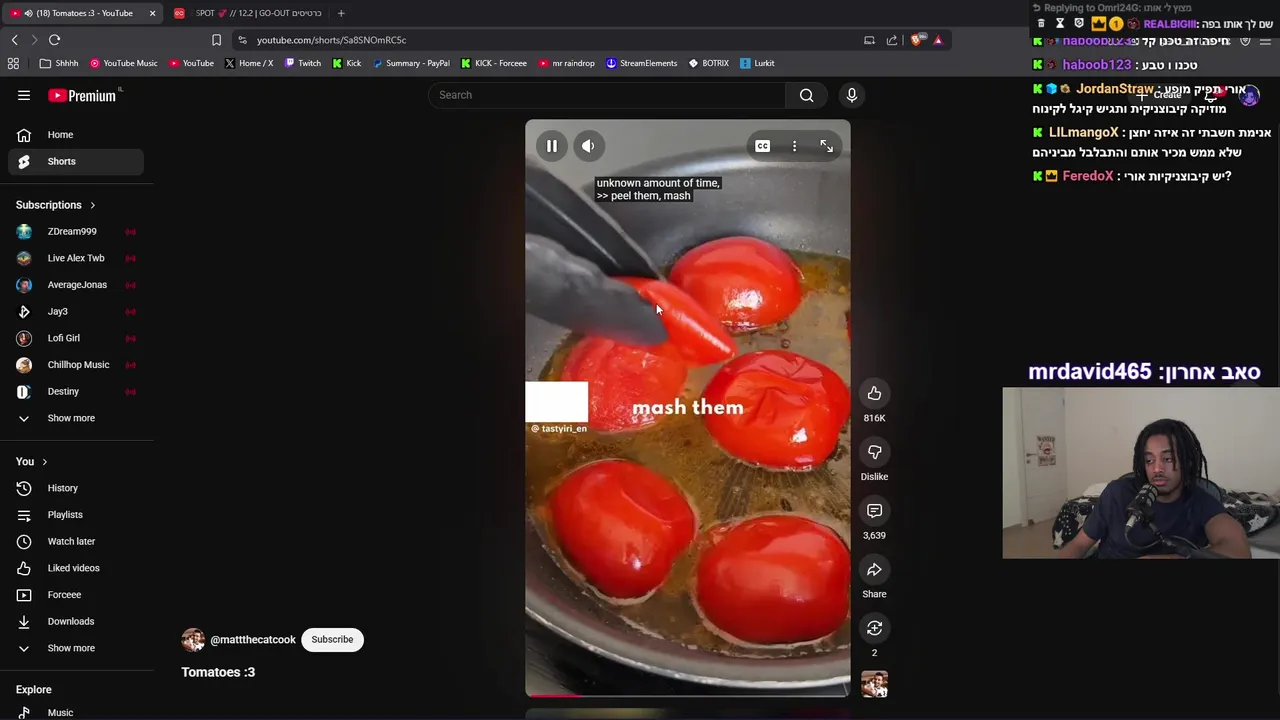Click the address bar URL
1280x720 pixels.
[x=331, y=40]
